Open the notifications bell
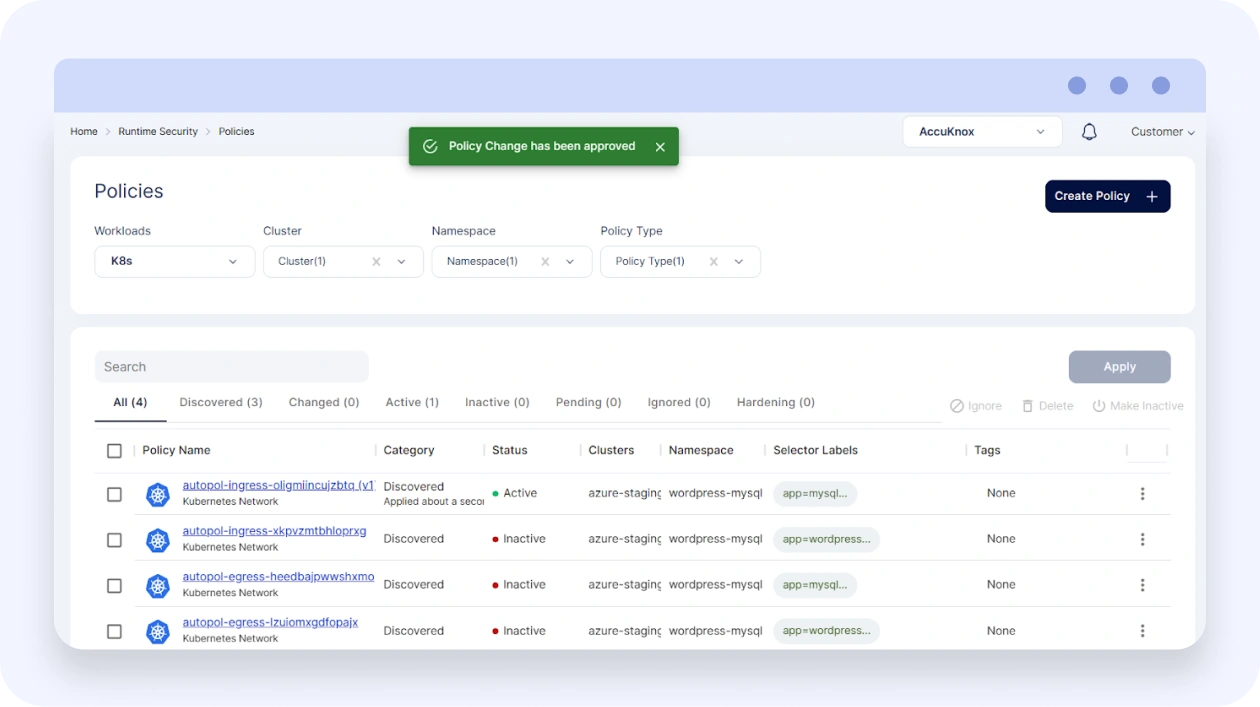Viewport: 1260px width, 707px height. [1089, 132]
